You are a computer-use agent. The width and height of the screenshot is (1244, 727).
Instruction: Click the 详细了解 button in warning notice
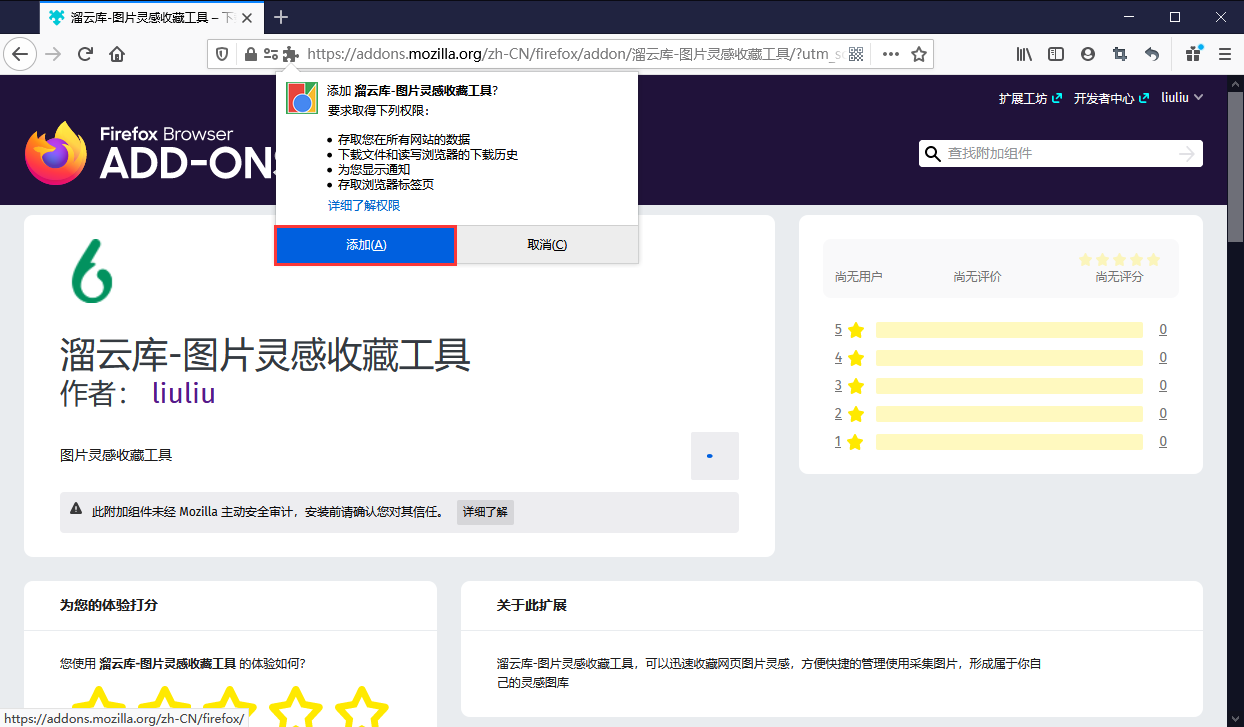point(485,512)
